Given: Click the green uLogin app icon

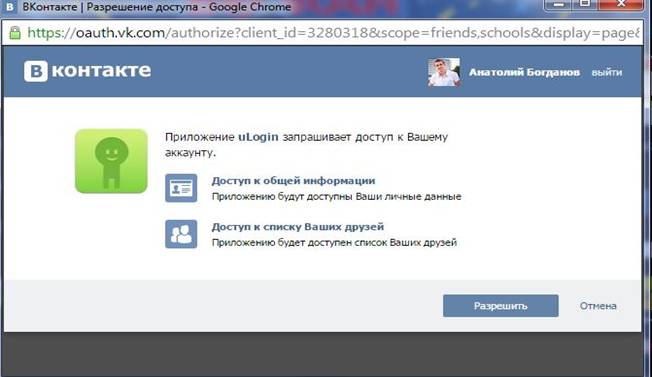Looking at the screenshot, I should pyautogui.click(x=111, y=161).
